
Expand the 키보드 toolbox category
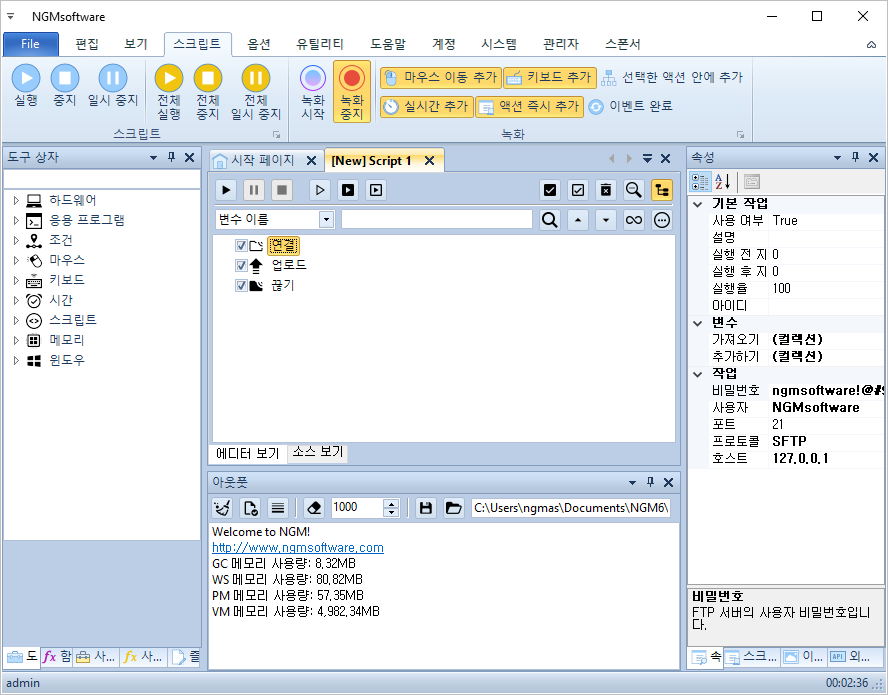(16, 280)
